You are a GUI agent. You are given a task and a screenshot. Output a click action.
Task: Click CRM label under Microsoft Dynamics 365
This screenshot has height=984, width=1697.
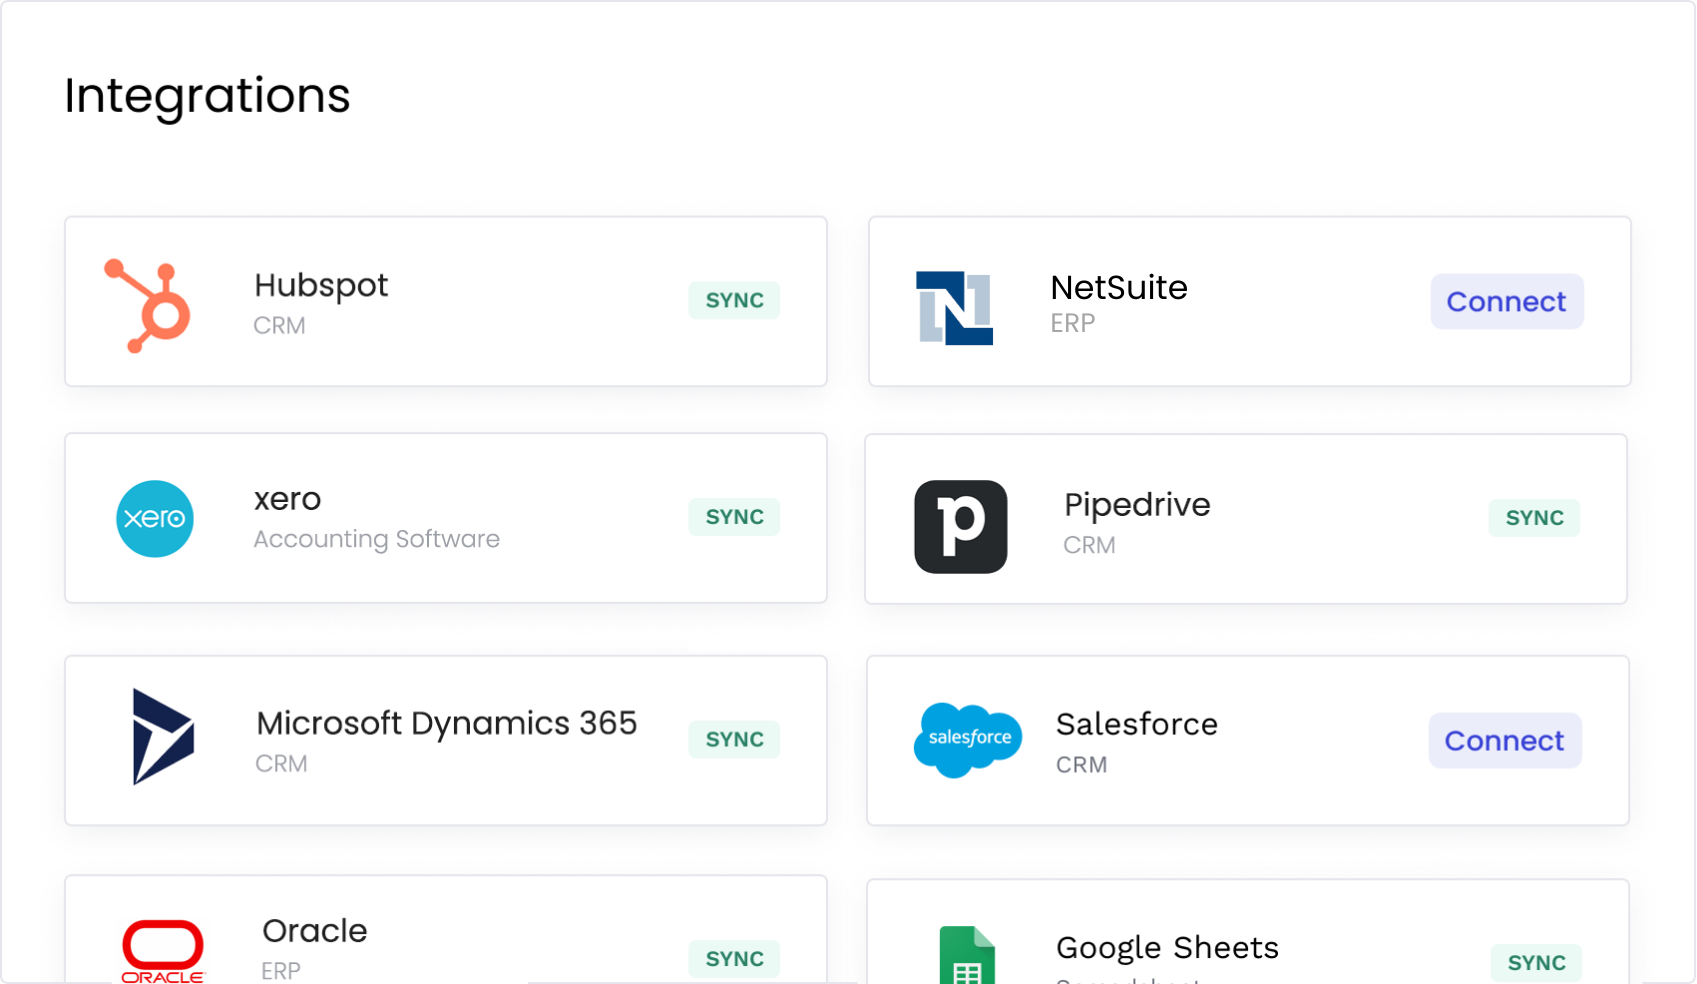point(281,764)
